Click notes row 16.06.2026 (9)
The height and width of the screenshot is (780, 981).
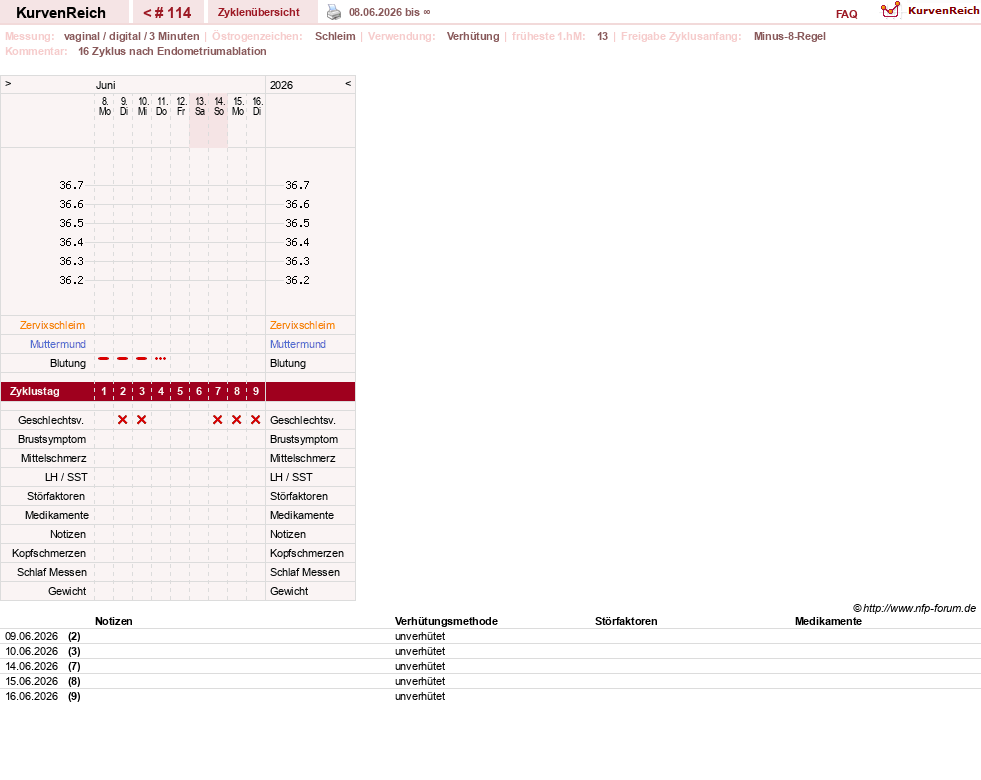490,696
